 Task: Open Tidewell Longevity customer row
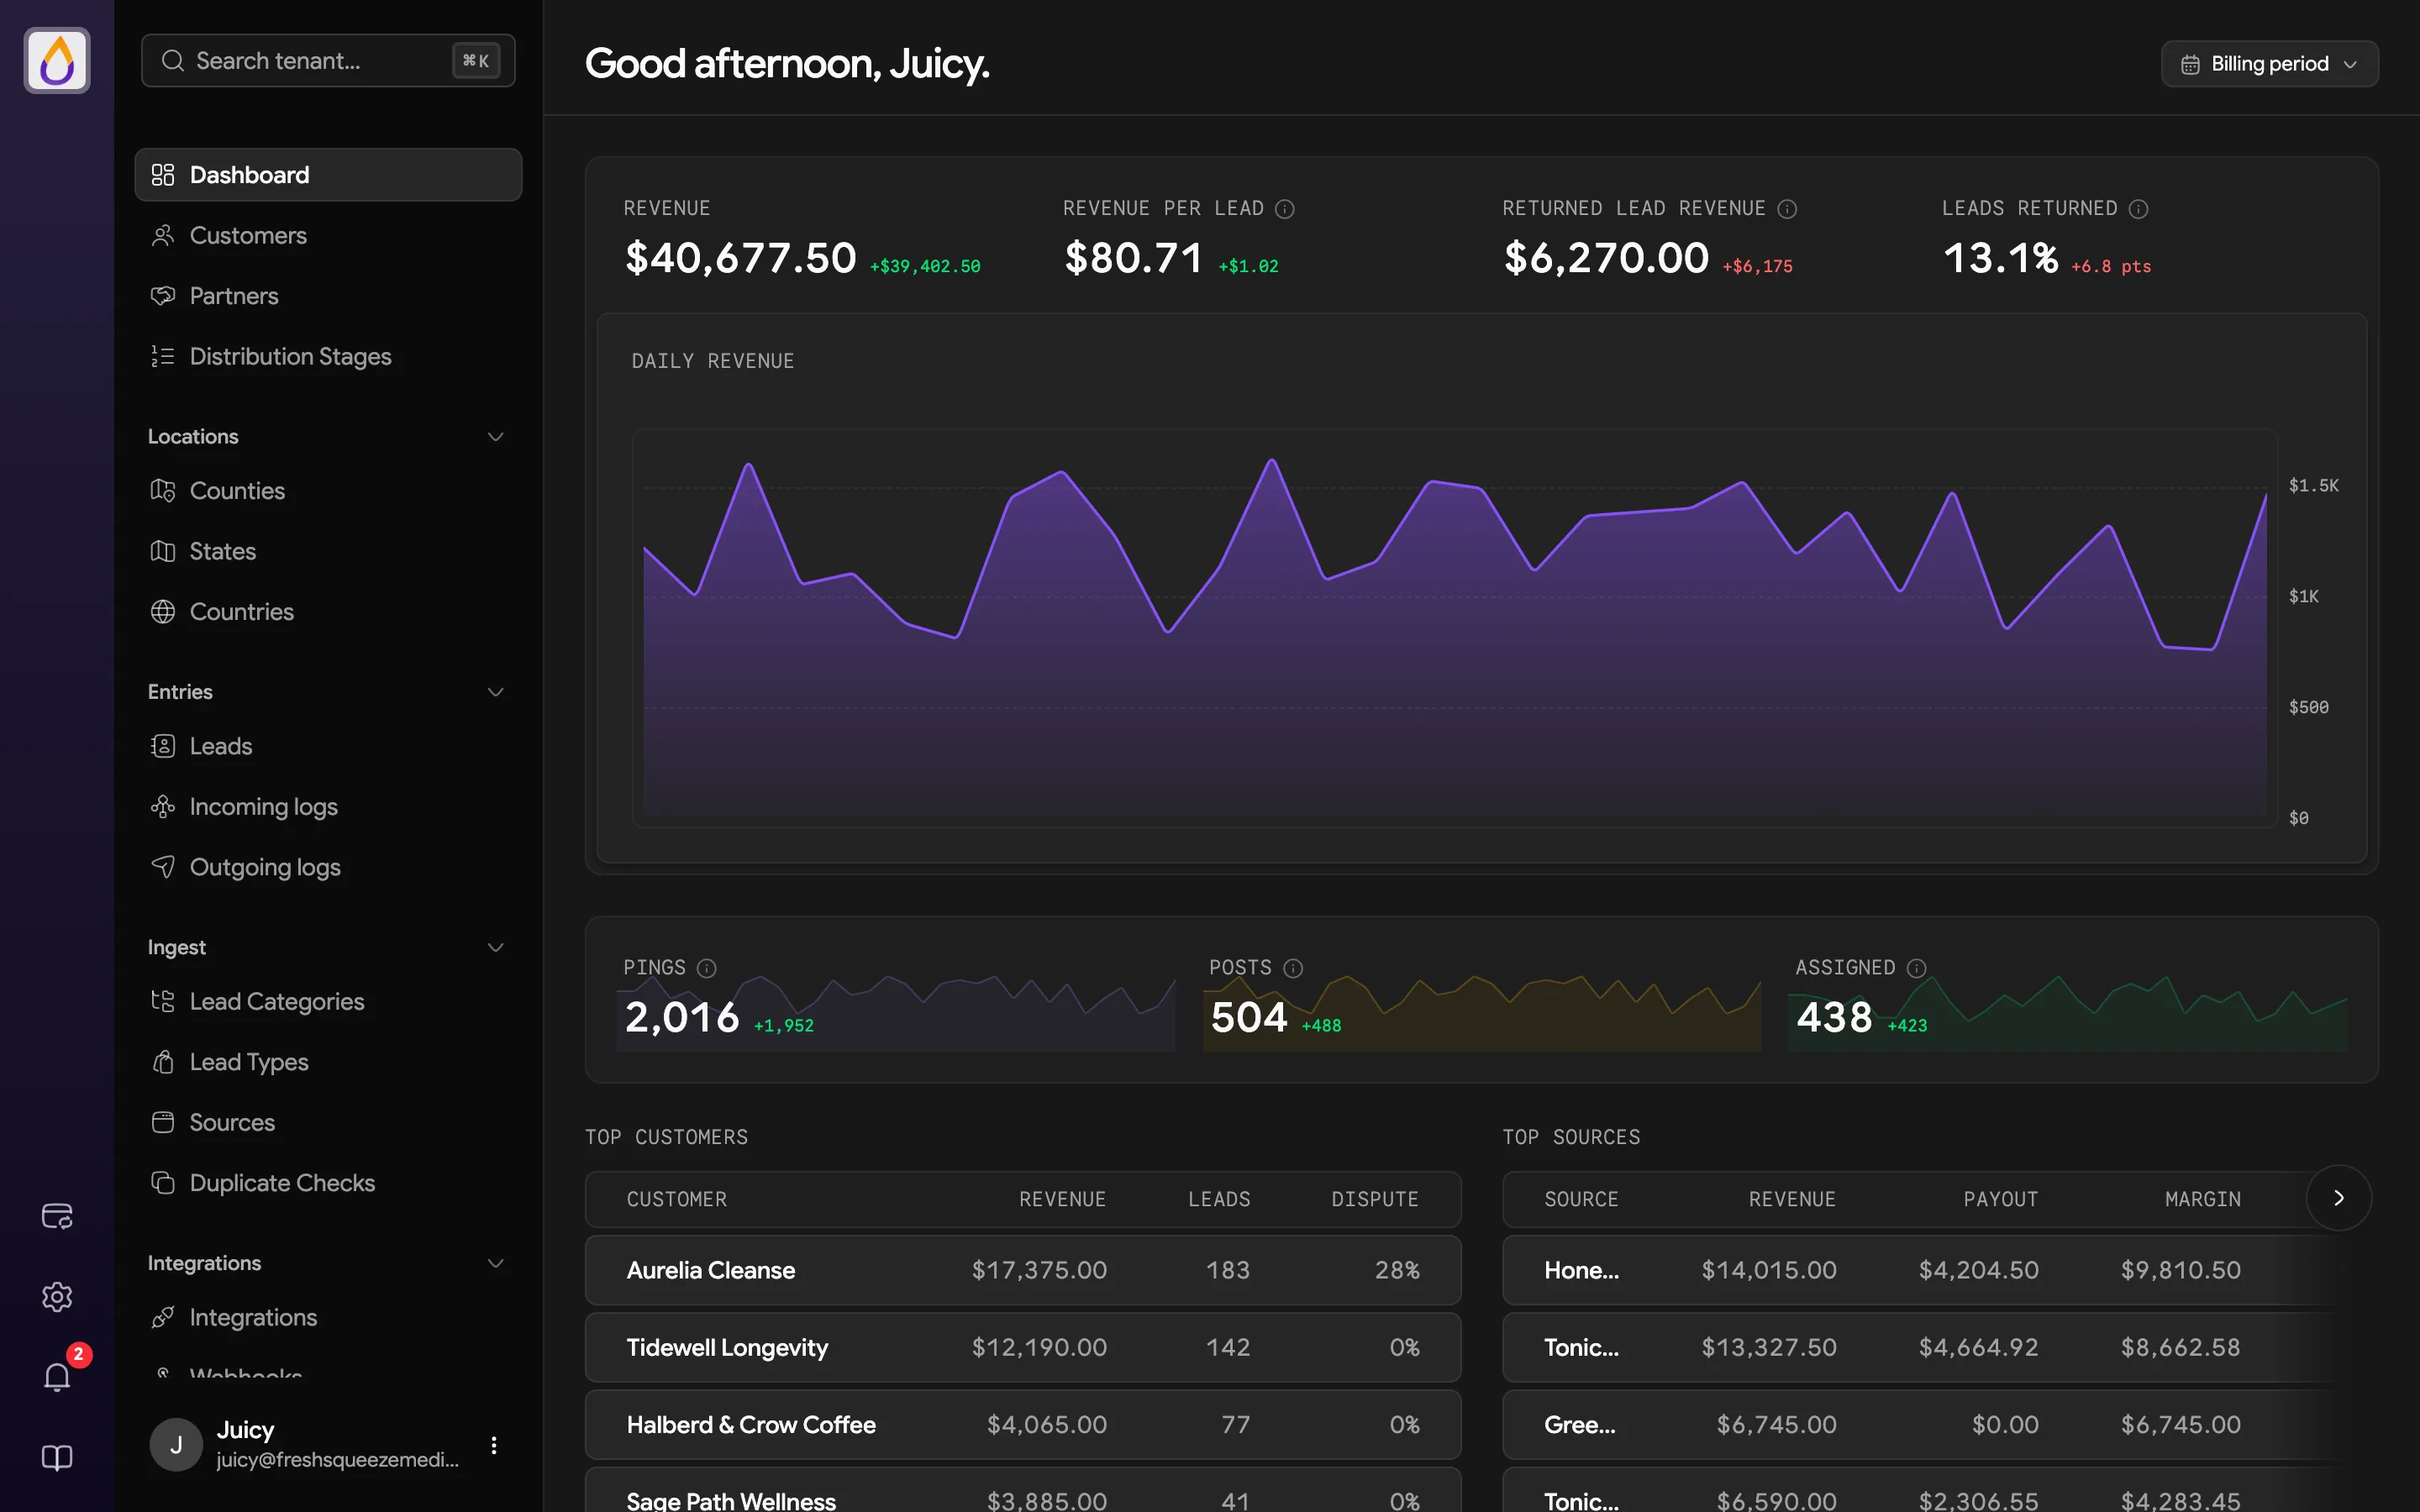[1023, 1347]
